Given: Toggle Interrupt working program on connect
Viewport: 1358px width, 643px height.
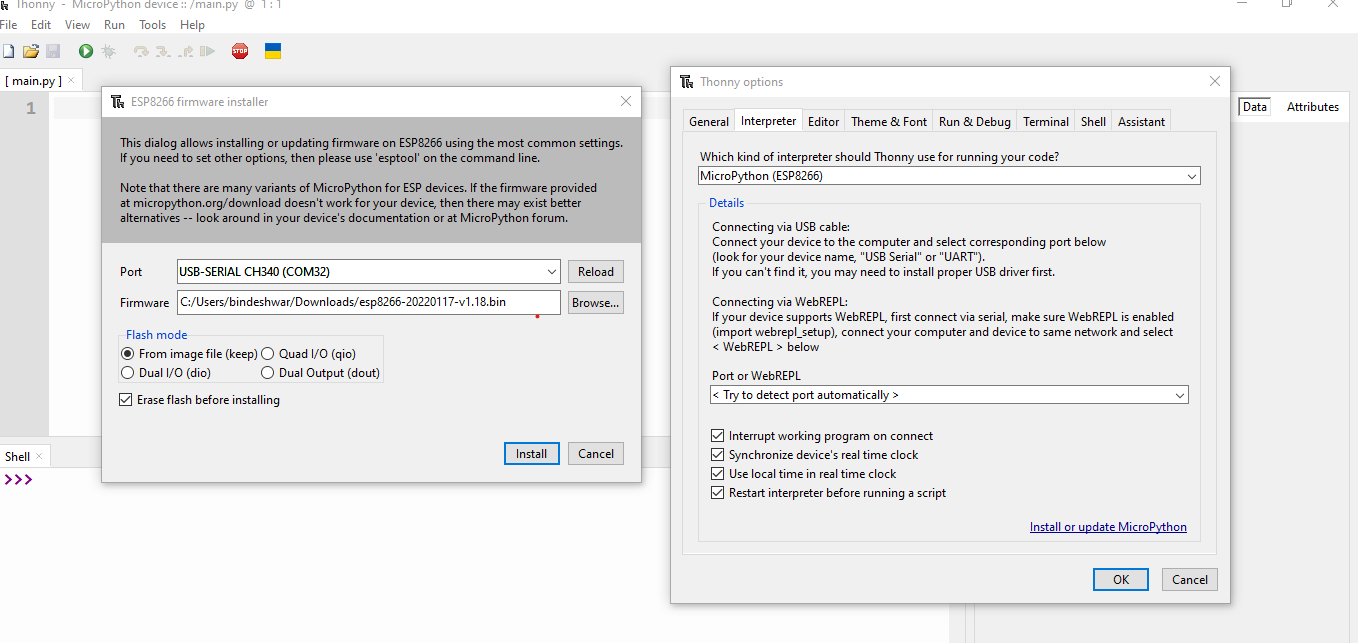Looking at the screenshot, I should click(717, 436).
